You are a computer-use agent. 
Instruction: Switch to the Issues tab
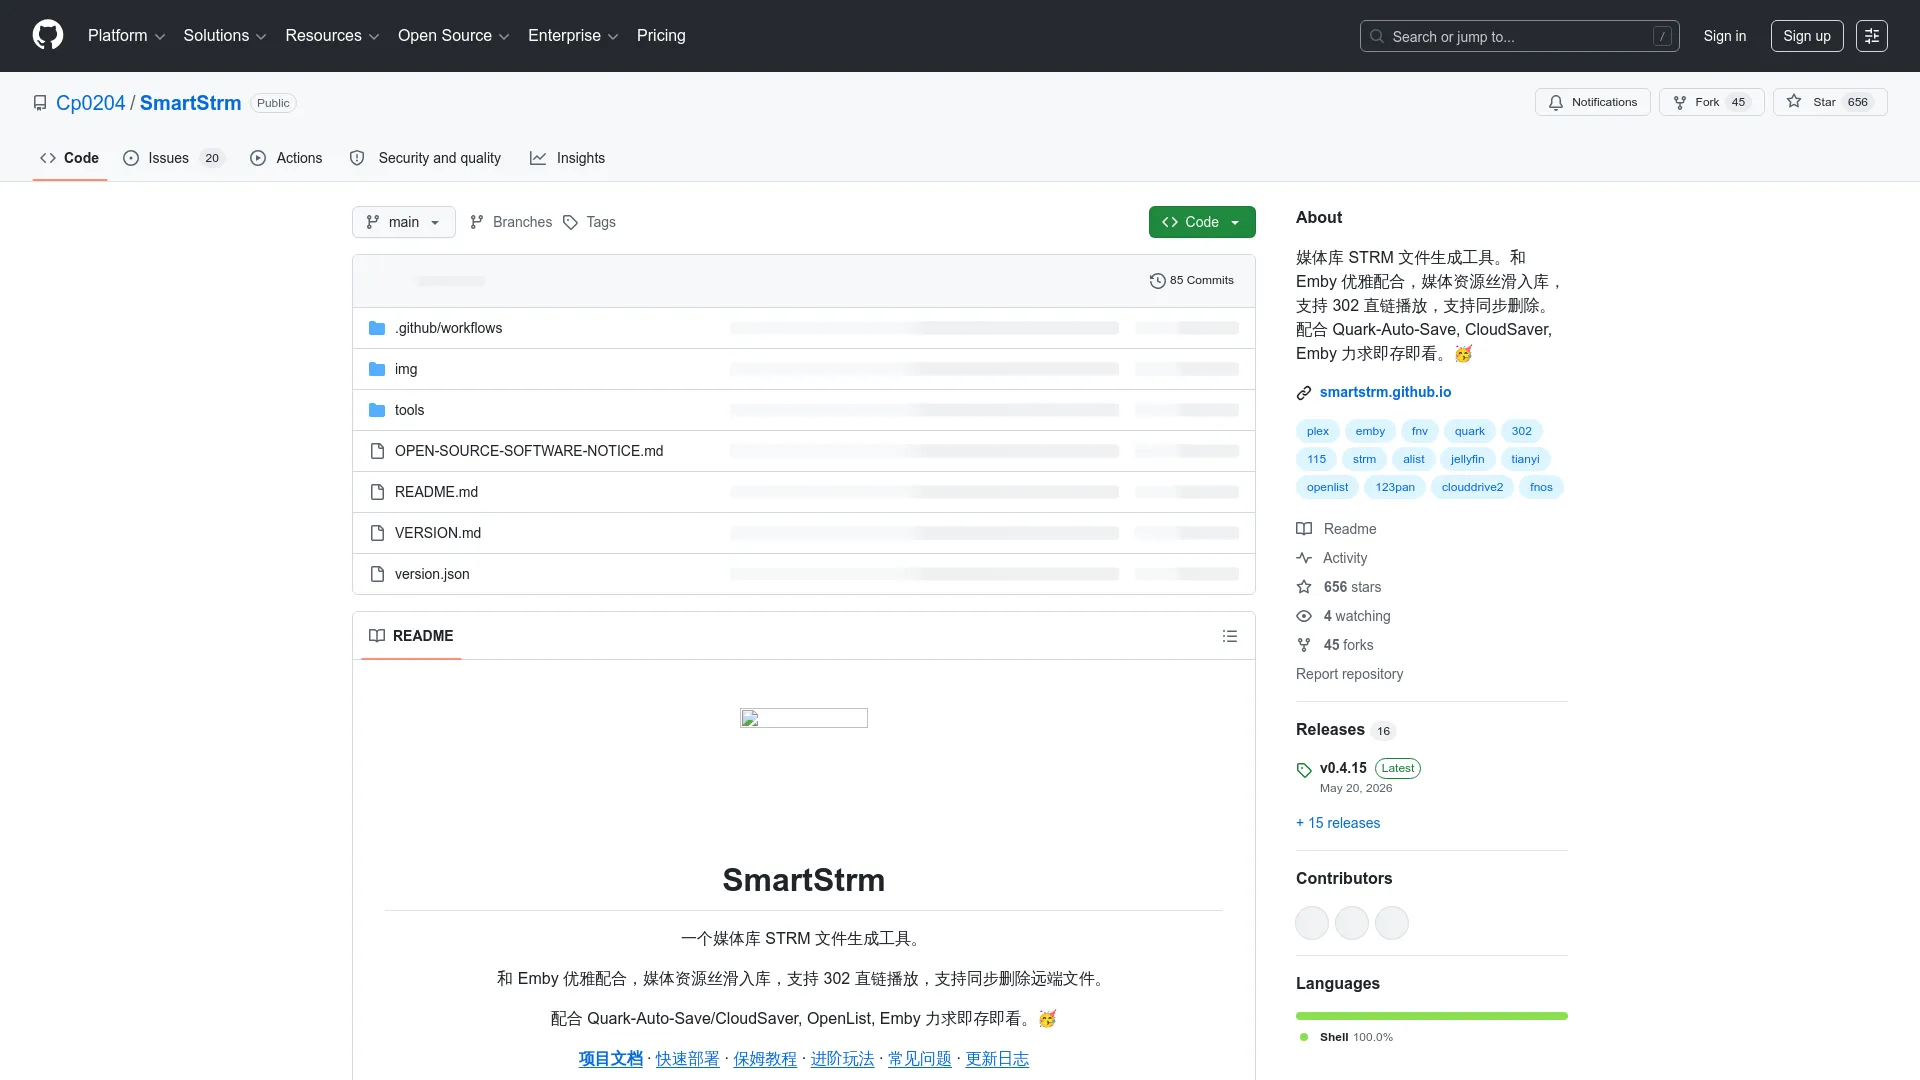click(174, 158)
